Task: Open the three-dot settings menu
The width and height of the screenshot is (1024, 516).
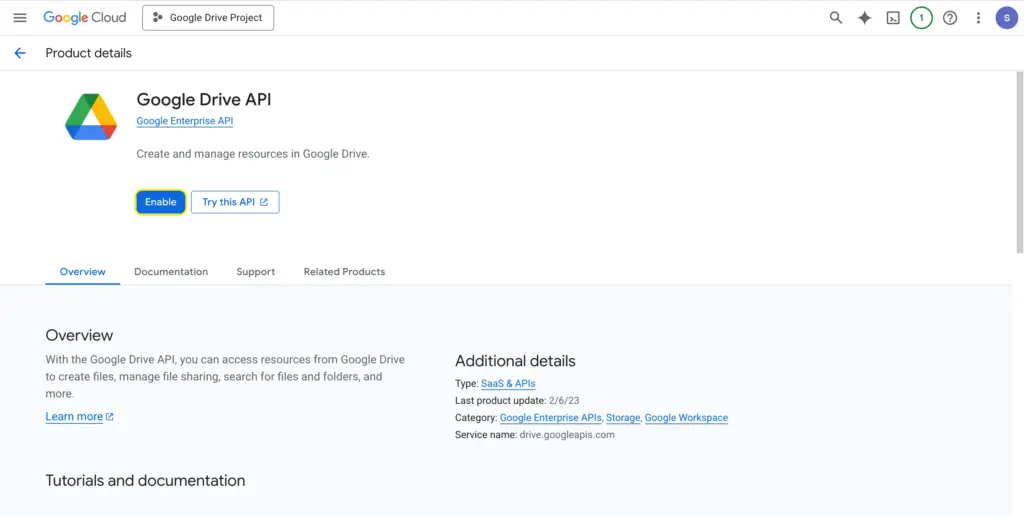Action: click(x=978, y=18)
